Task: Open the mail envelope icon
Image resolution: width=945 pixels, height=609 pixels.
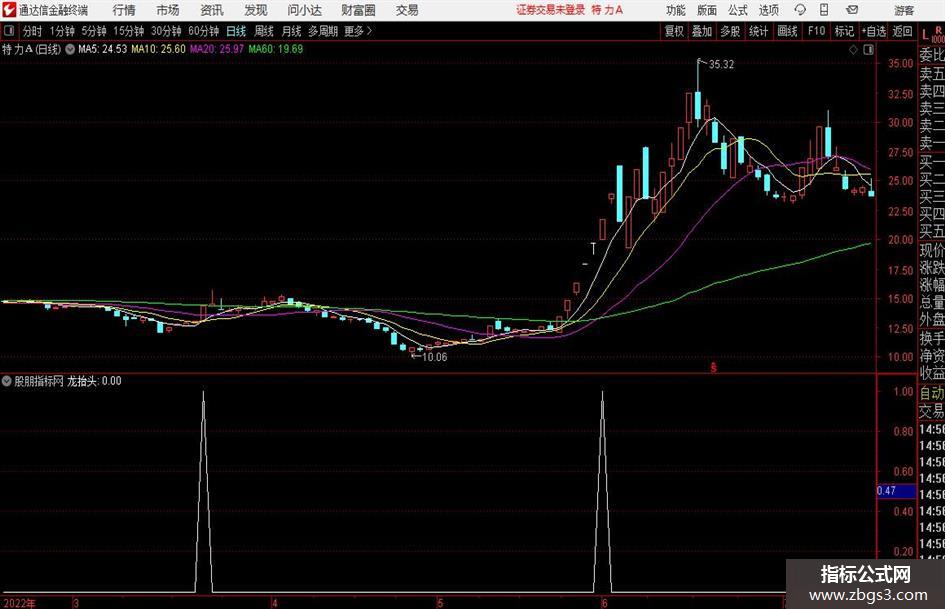Action: pos(852,10)
